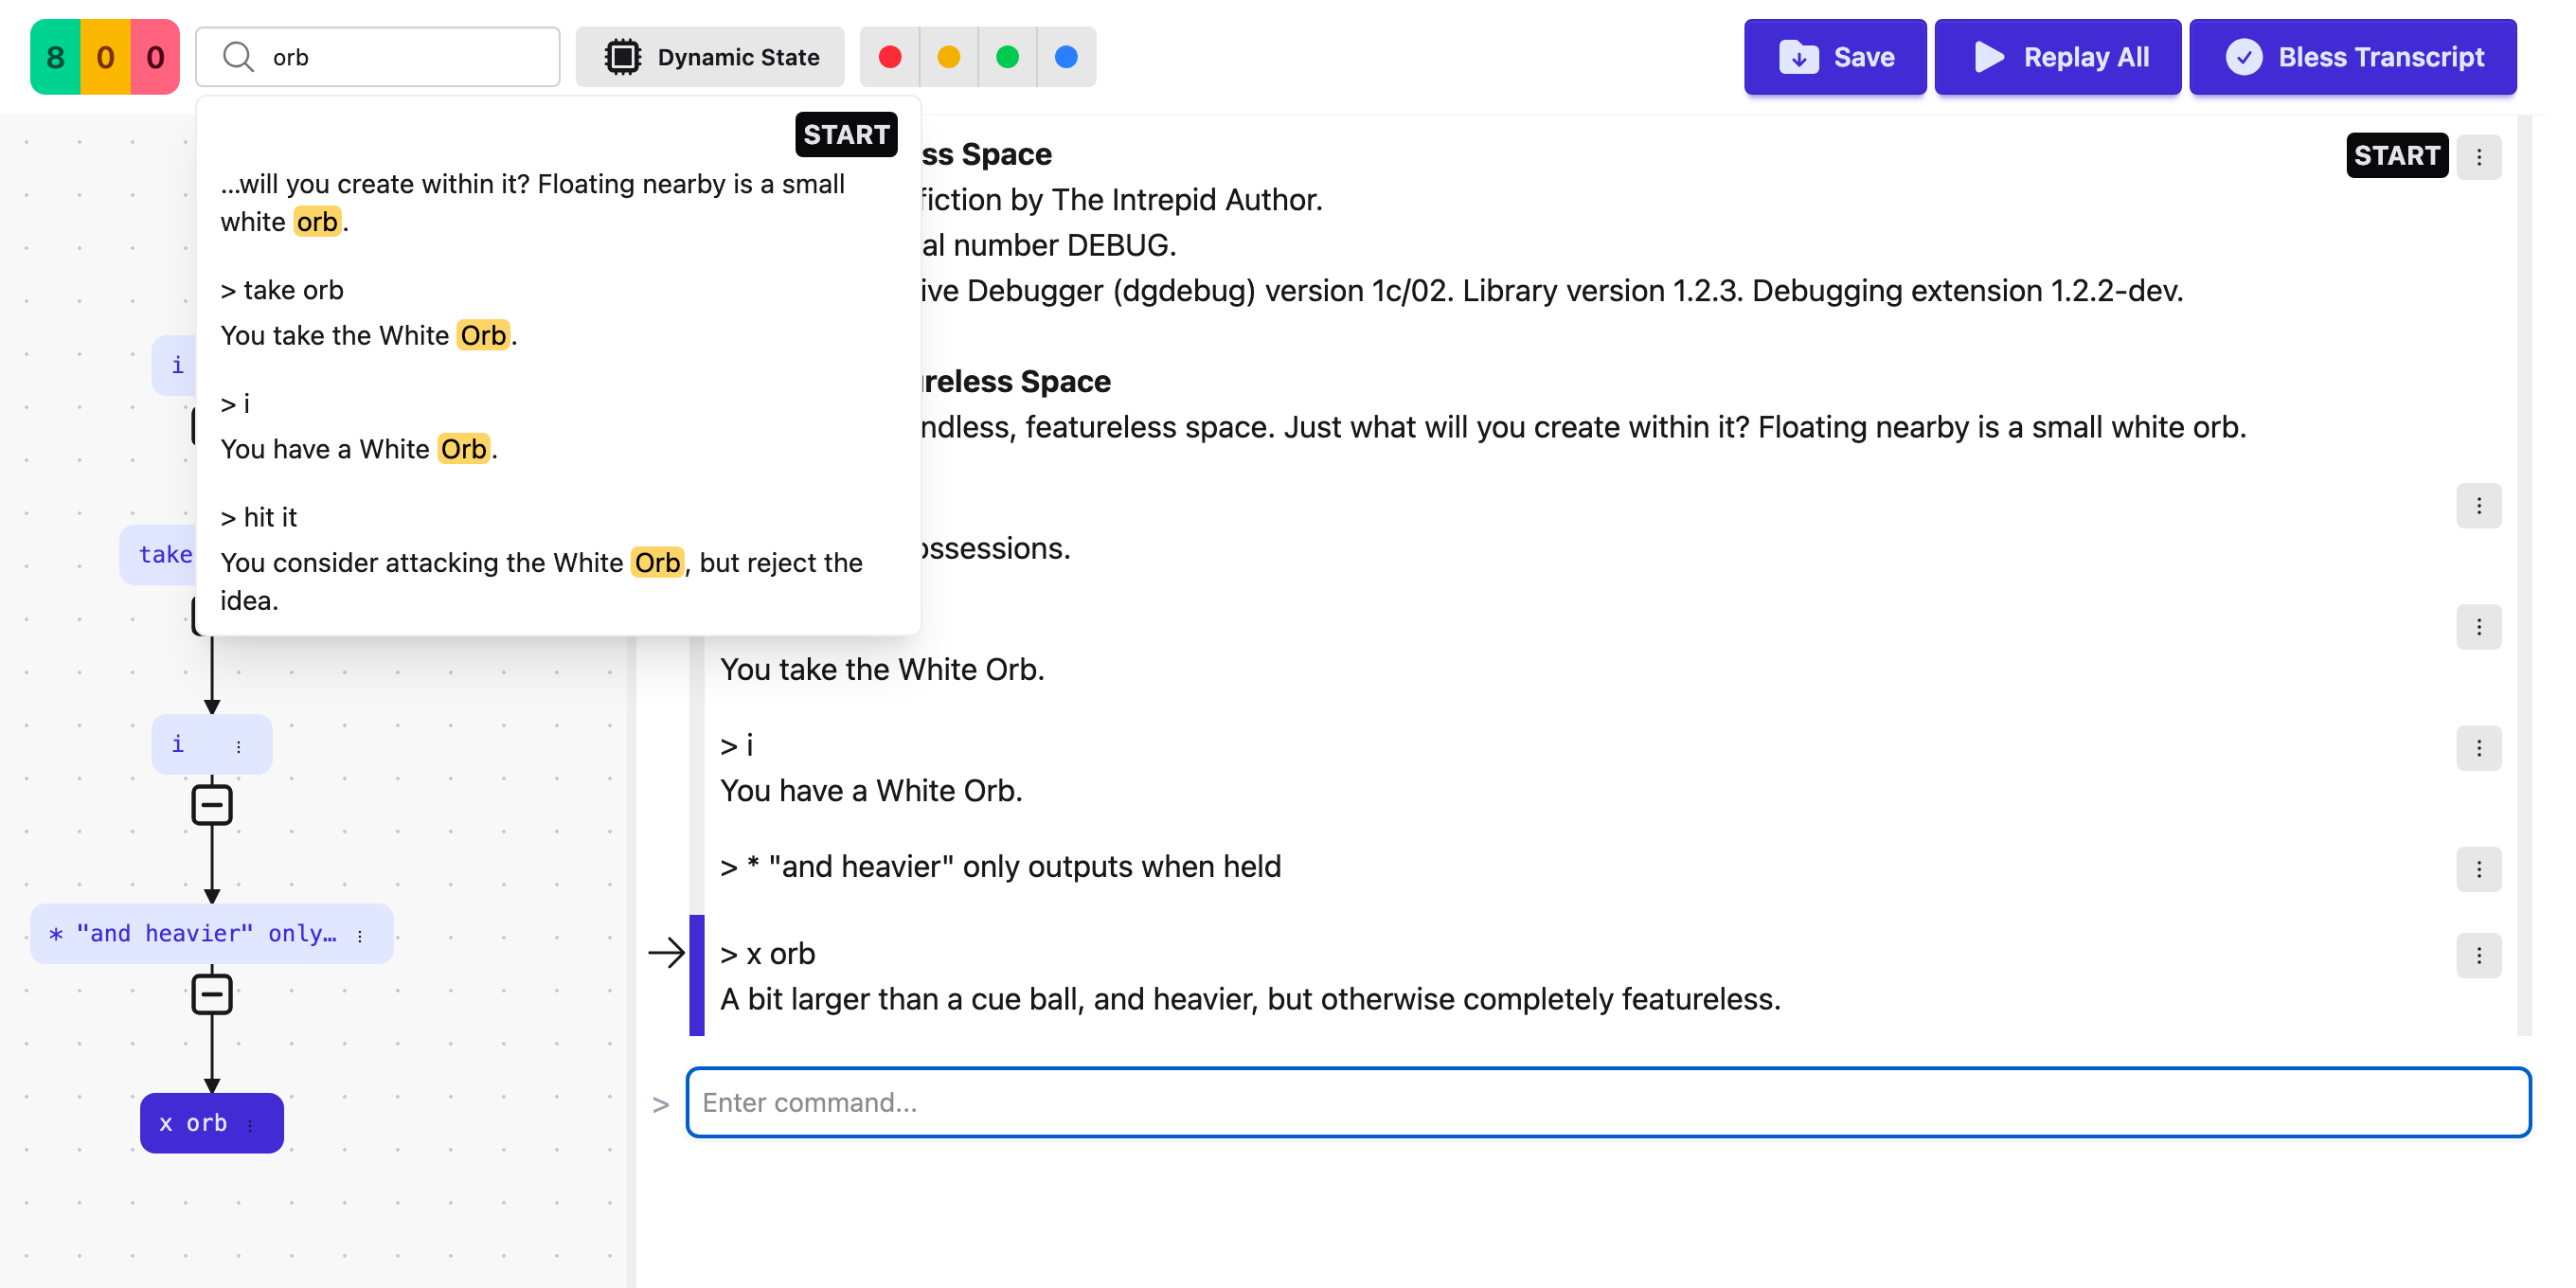This screenshot has height=1288, width=2576.
Task: Save the transcript with Save button
Action: tap(1835, 57)
